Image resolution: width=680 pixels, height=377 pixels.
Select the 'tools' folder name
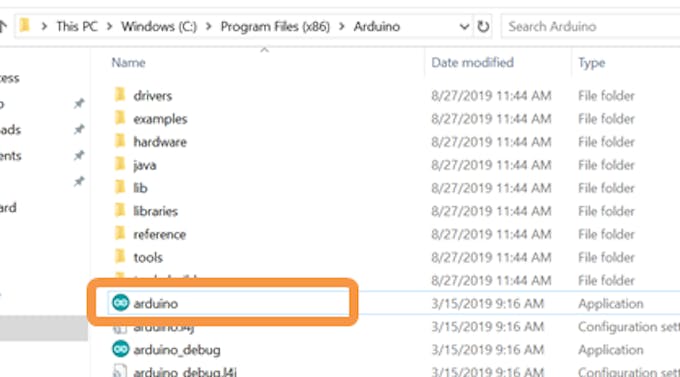pos(148,257)
